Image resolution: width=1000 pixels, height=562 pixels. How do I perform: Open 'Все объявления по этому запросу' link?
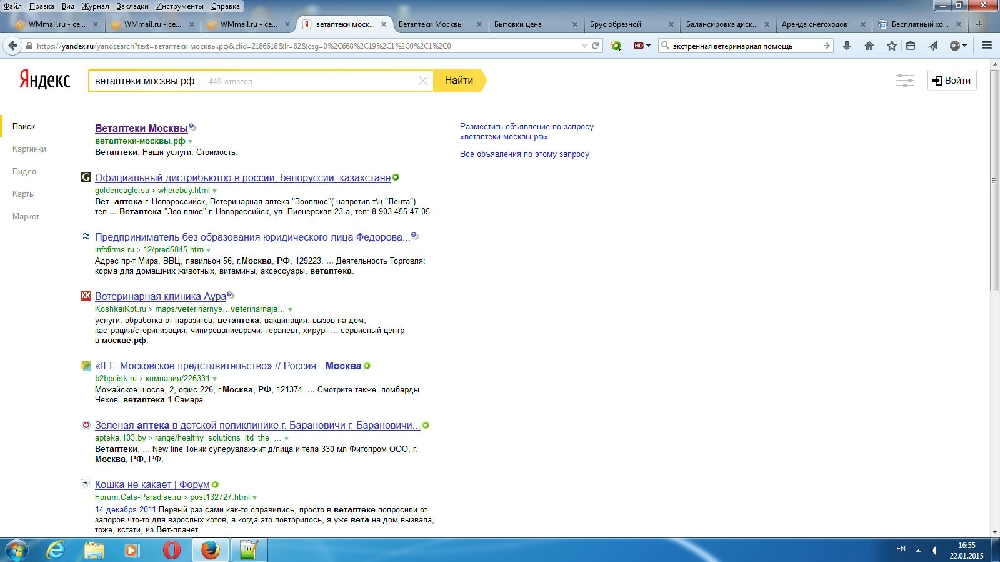(x=524, y=154)
